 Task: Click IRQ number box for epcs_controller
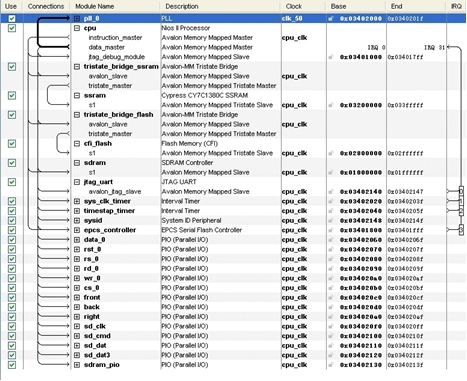point(461,230)
